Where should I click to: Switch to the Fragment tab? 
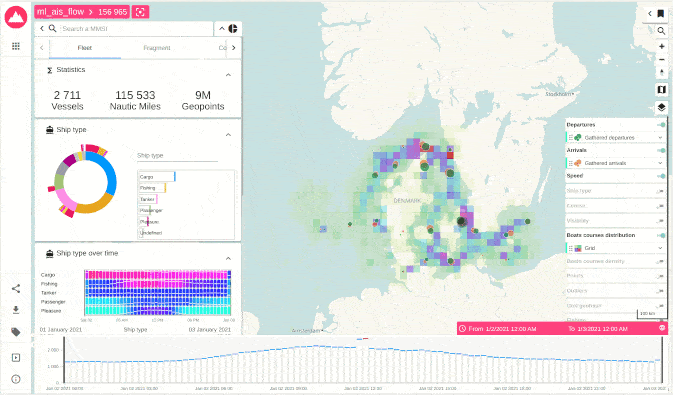[x=157, y=48]
